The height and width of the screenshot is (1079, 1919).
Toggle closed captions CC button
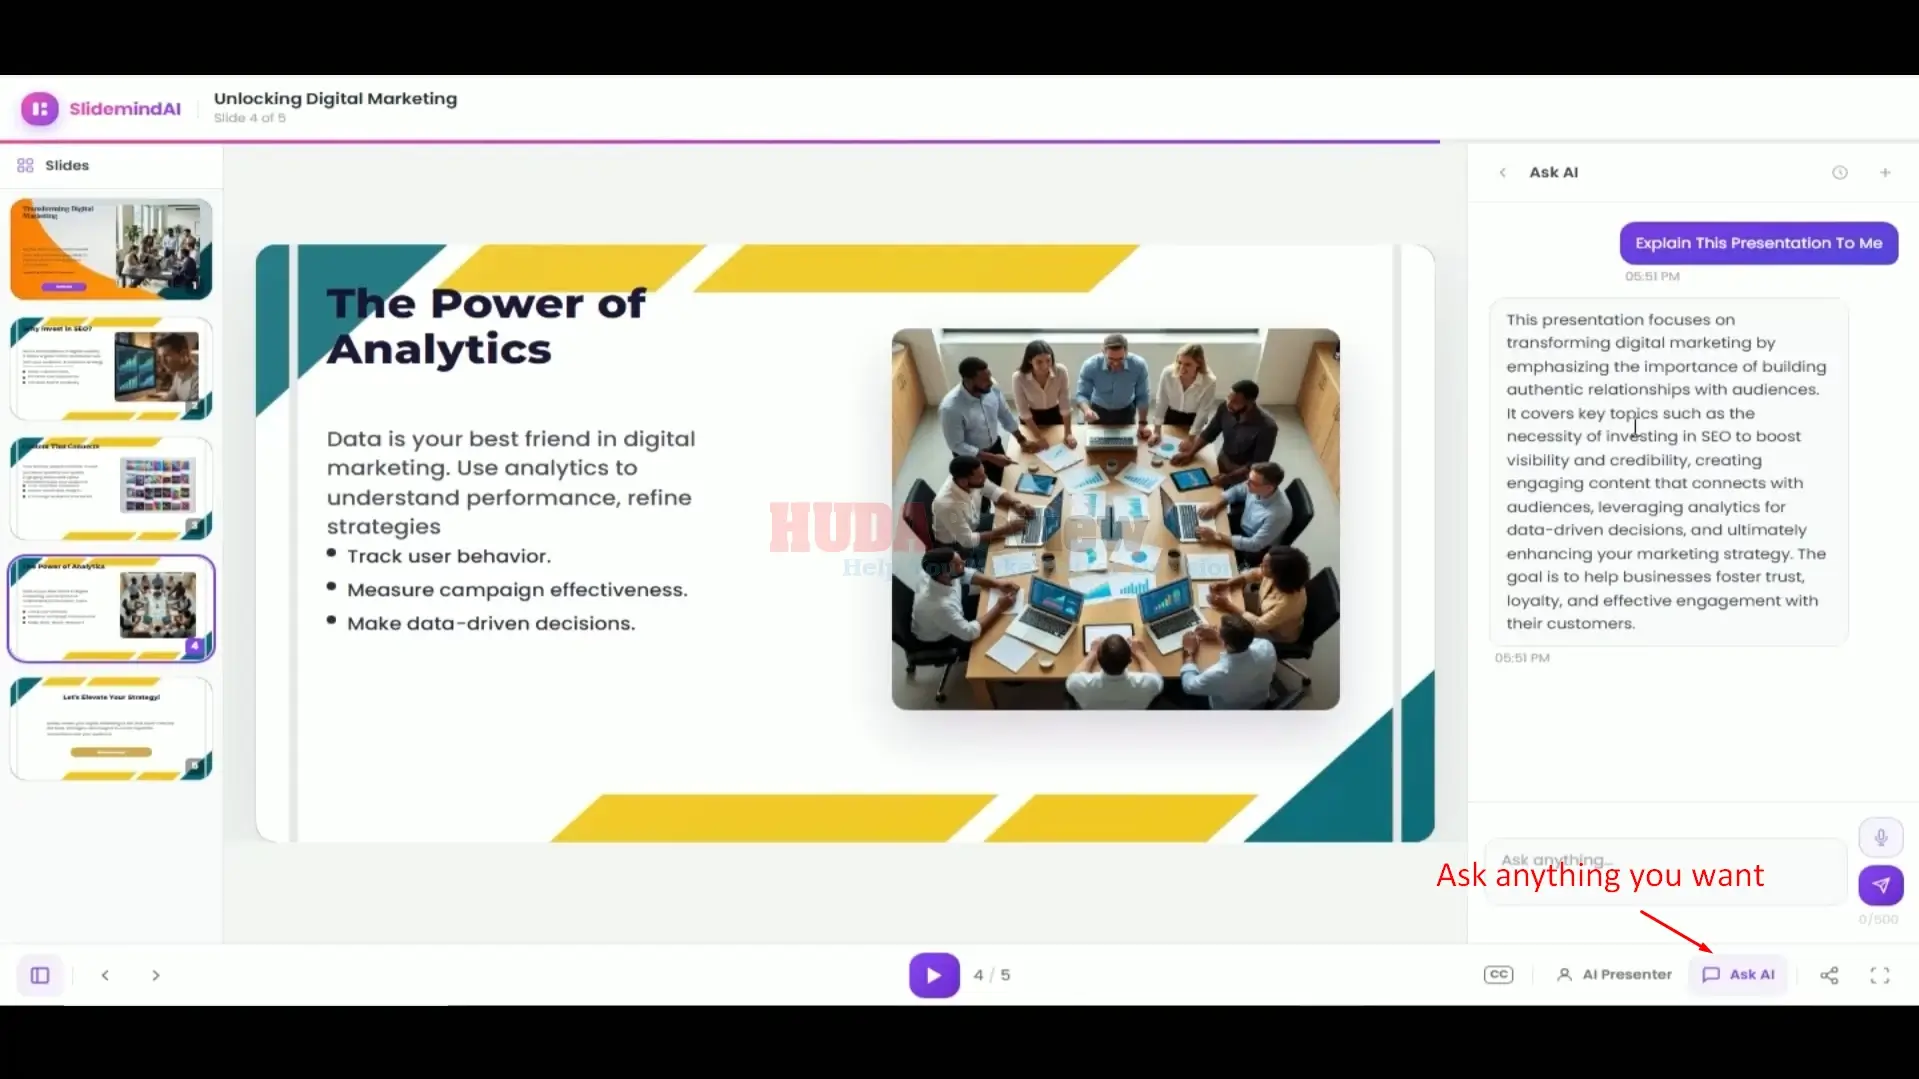coord(1498,975)
